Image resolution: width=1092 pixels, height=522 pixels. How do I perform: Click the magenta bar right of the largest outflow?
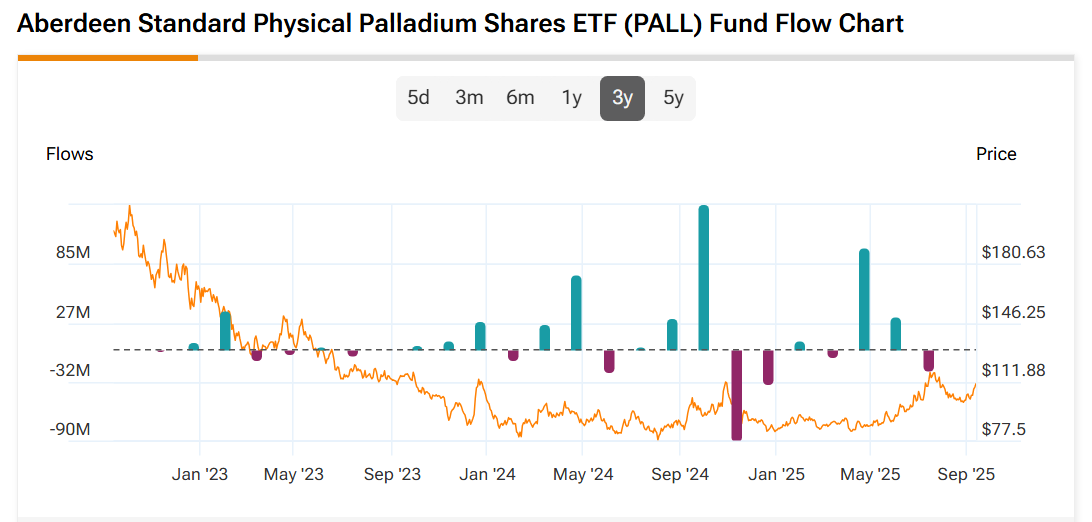[x=768, y=367]
